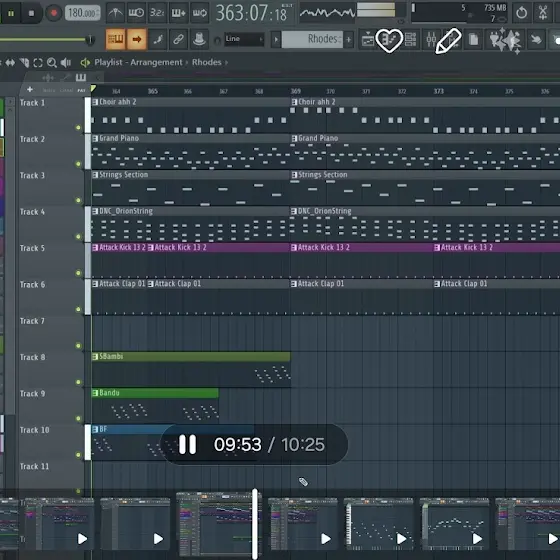Open the undo history icon
The image size is (560, 560).
pos(521,13)
